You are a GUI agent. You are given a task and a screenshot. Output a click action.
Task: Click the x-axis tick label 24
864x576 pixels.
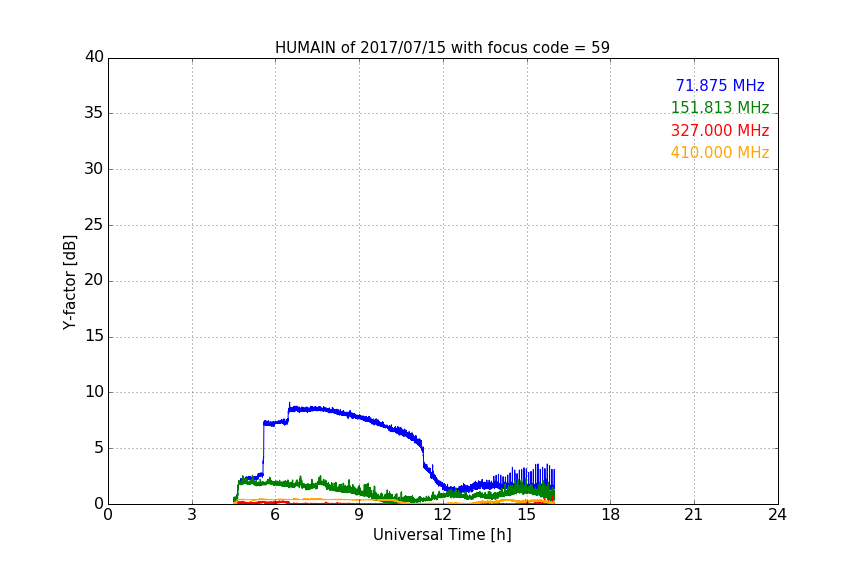pyautogui.click(x=777, y=515)
